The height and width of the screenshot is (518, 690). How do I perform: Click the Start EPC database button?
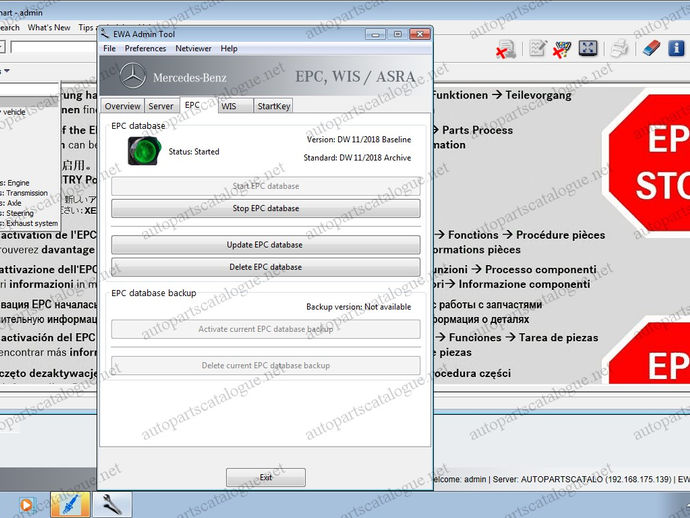pyautogui.click(x=266, y=186)
